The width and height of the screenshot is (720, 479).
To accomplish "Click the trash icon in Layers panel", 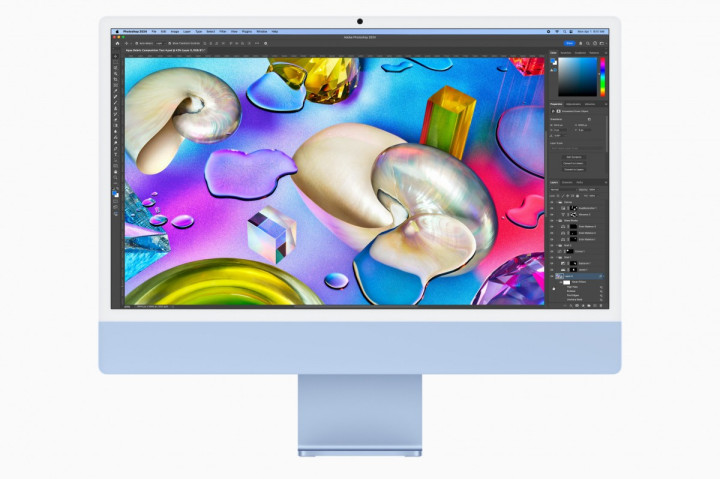I will coord(601,303).
